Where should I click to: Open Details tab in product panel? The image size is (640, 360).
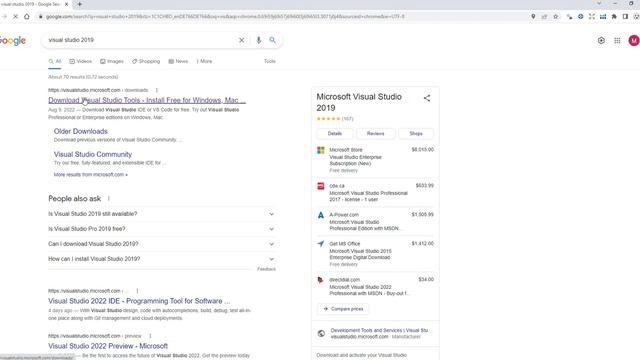tap(335, 133)
